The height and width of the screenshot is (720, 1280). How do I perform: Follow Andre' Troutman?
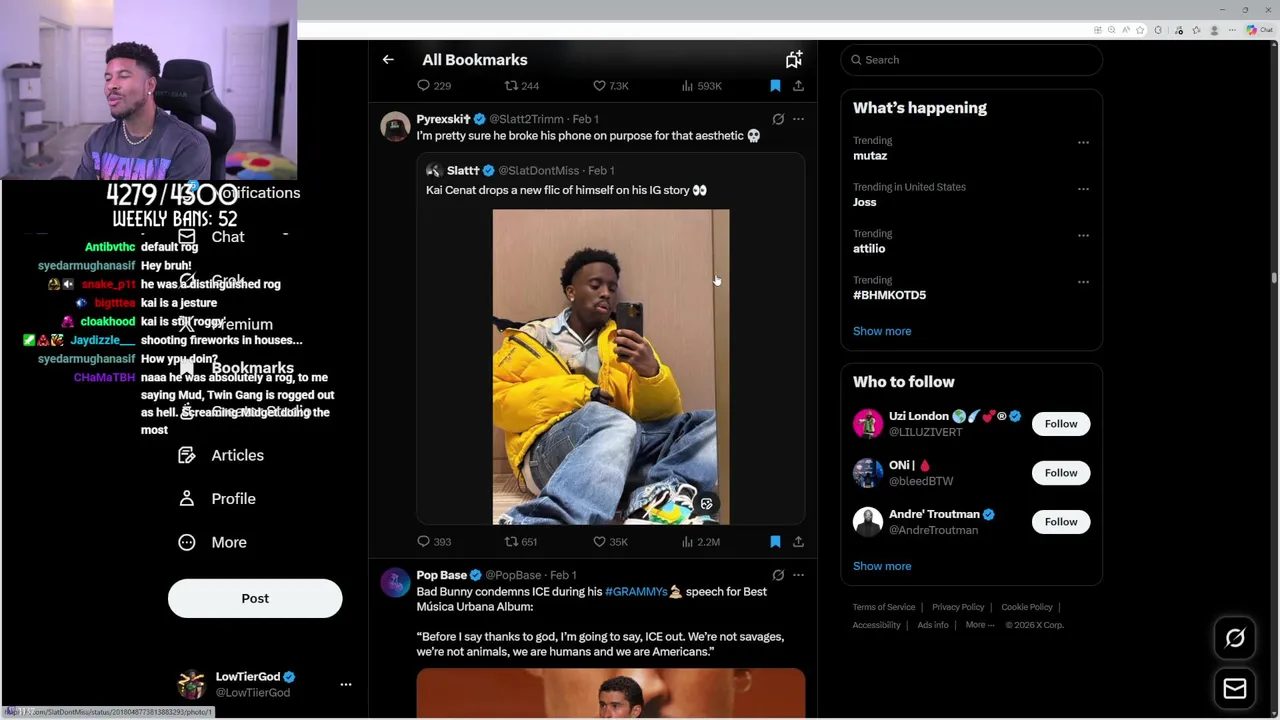pyautogui.click(x=1061, y=522)
